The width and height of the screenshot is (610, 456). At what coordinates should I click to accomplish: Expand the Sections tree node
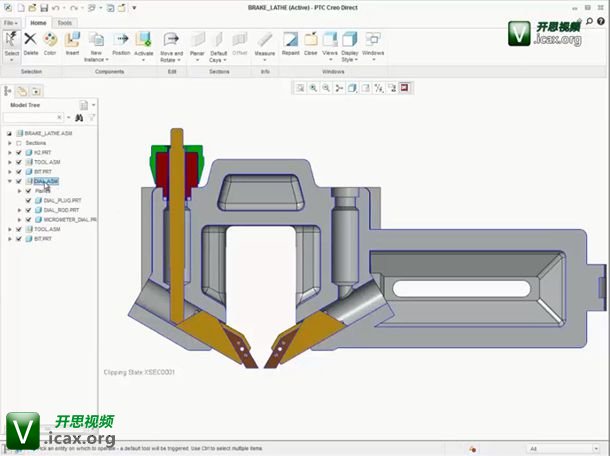tap(9, 143)
